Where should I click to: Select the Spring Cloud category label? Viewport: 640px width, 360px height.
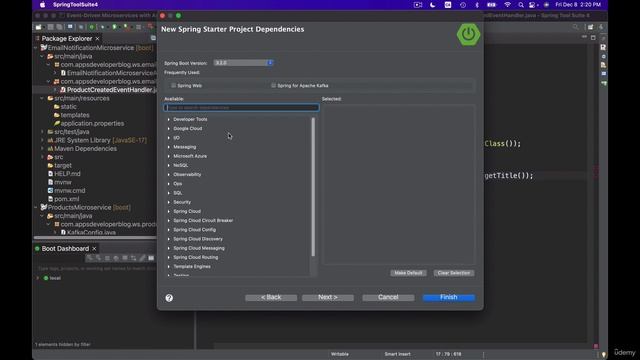coord(187,211)
